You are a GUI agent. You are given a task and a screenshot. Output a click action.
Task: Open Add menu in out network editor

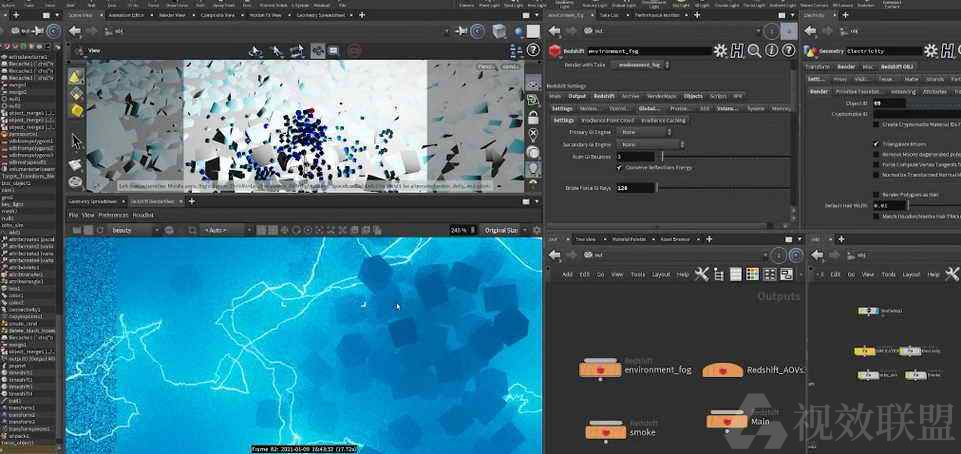tap(567, 275)
